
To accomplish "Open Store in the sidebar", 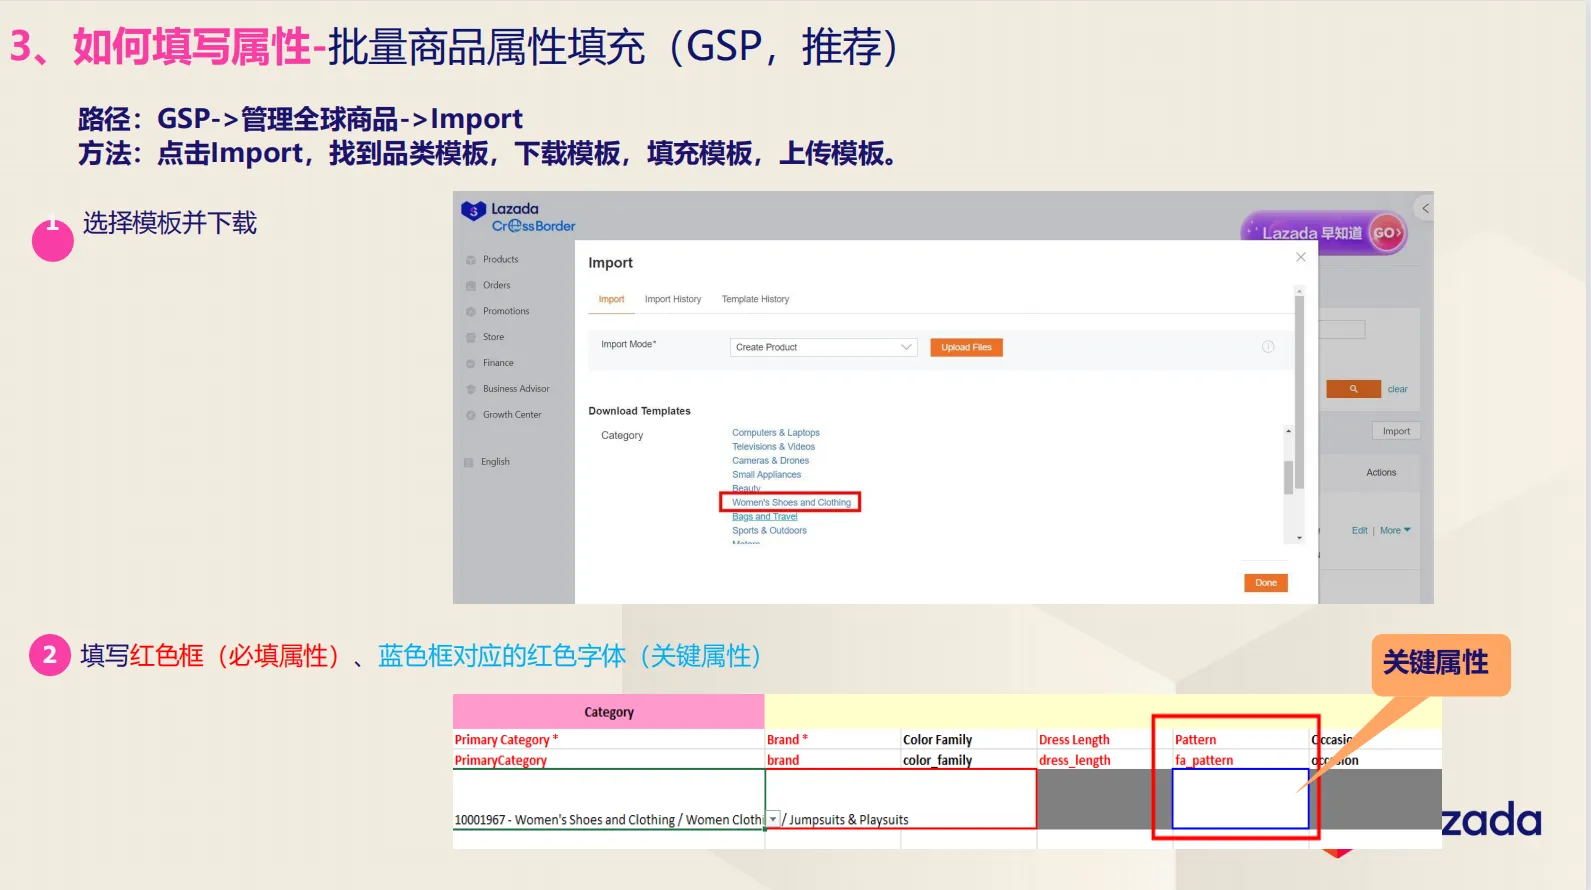I will (493, 337).
